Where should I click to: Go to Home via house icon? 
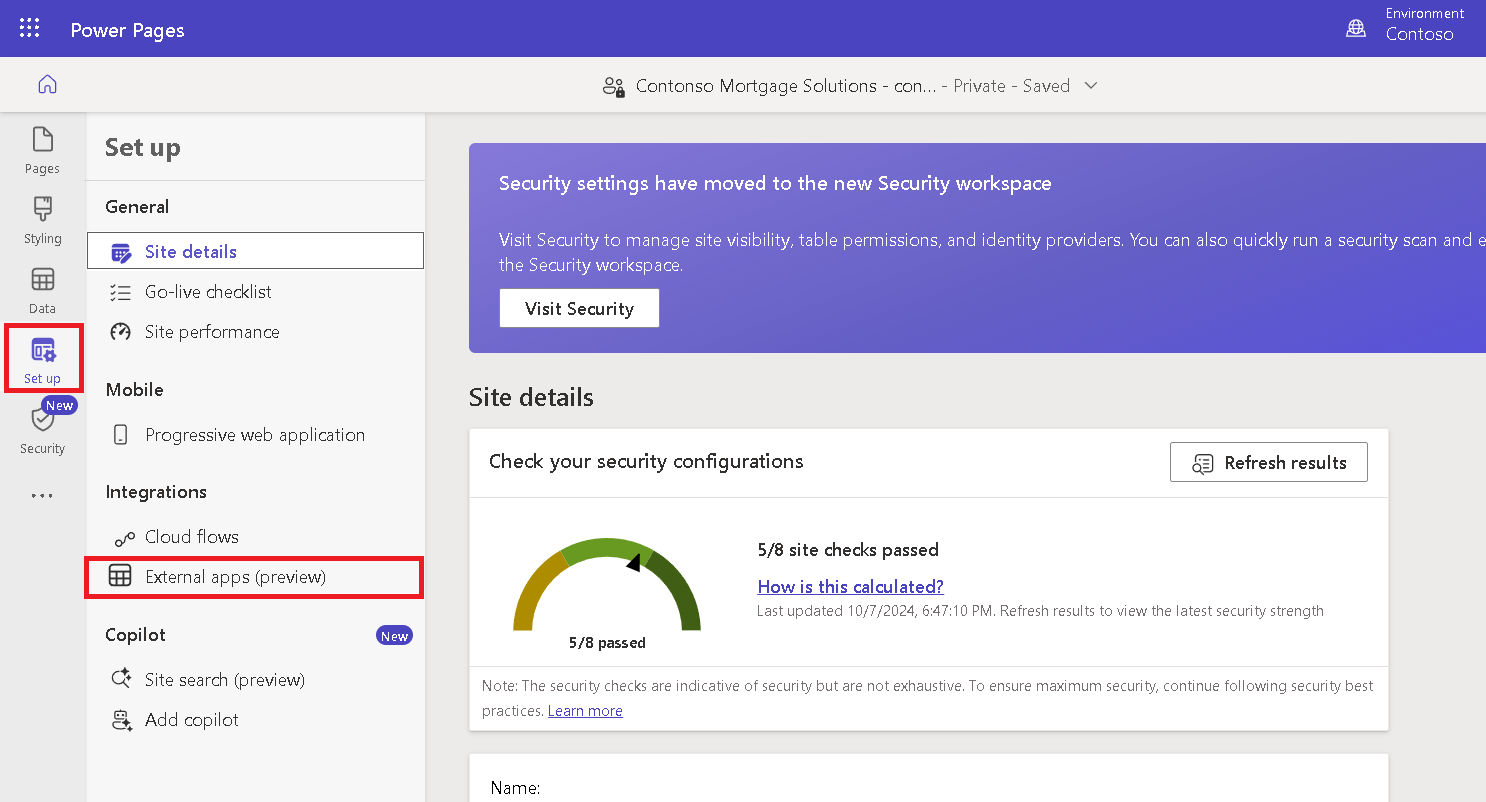point(47,85)
